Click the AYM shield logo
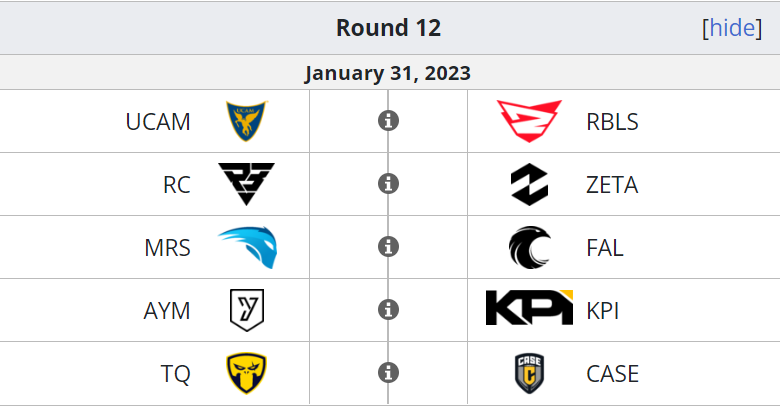Screen dimensions: 780x407 (x=247, y=310)
